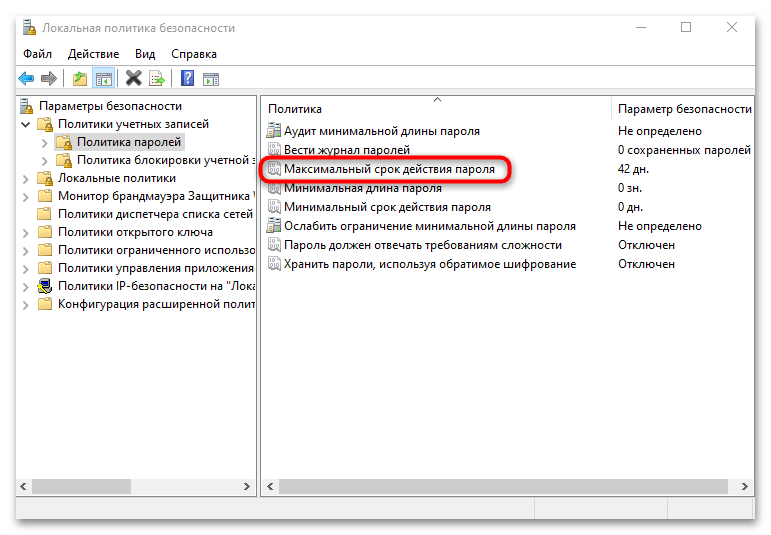This screenshot has height=535, width=771.
Task: Select Политики IP-безопасности tree label
Action: [156, 286]
